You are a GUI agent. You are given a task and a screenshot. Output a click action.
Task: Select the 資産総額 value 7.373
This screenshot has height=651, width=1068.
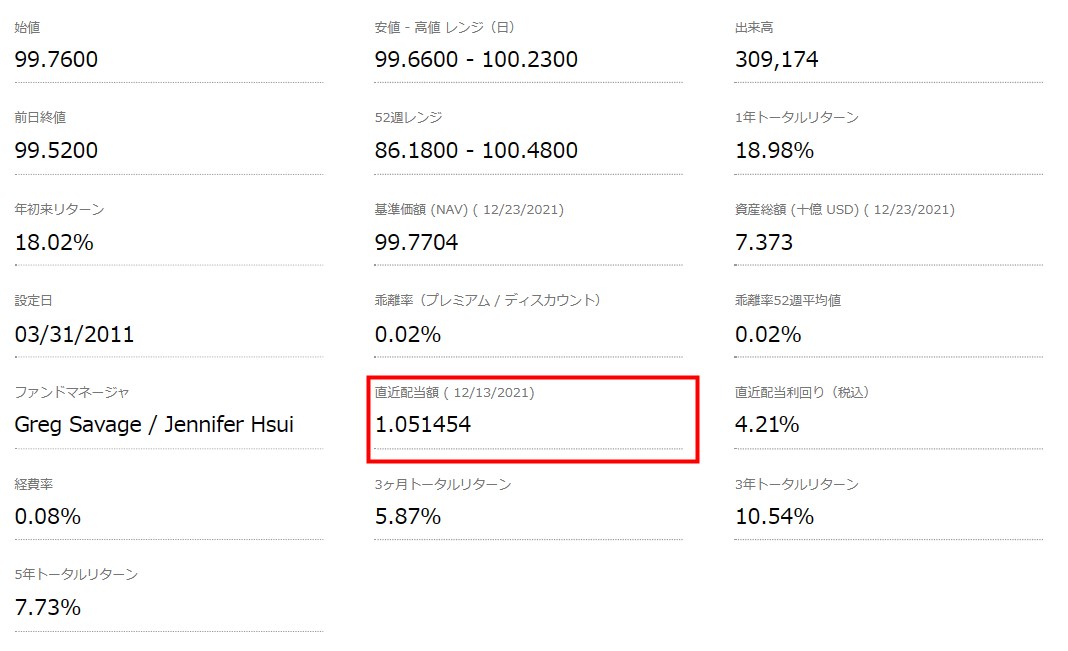tap(764, 242)
